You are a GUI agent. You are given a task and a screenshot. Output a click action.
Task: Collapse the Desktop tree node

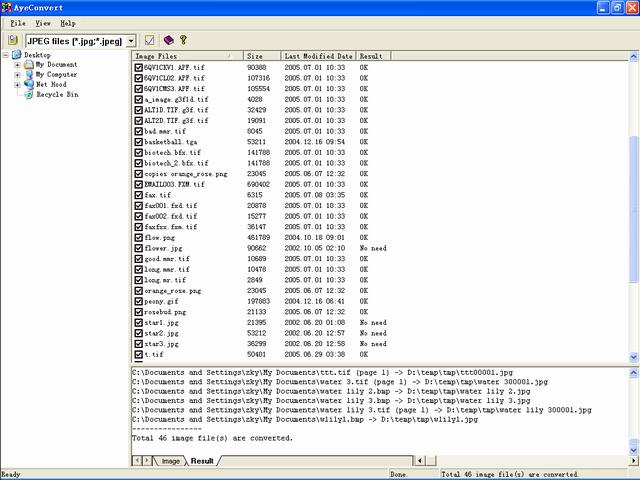tap(6, 55)
